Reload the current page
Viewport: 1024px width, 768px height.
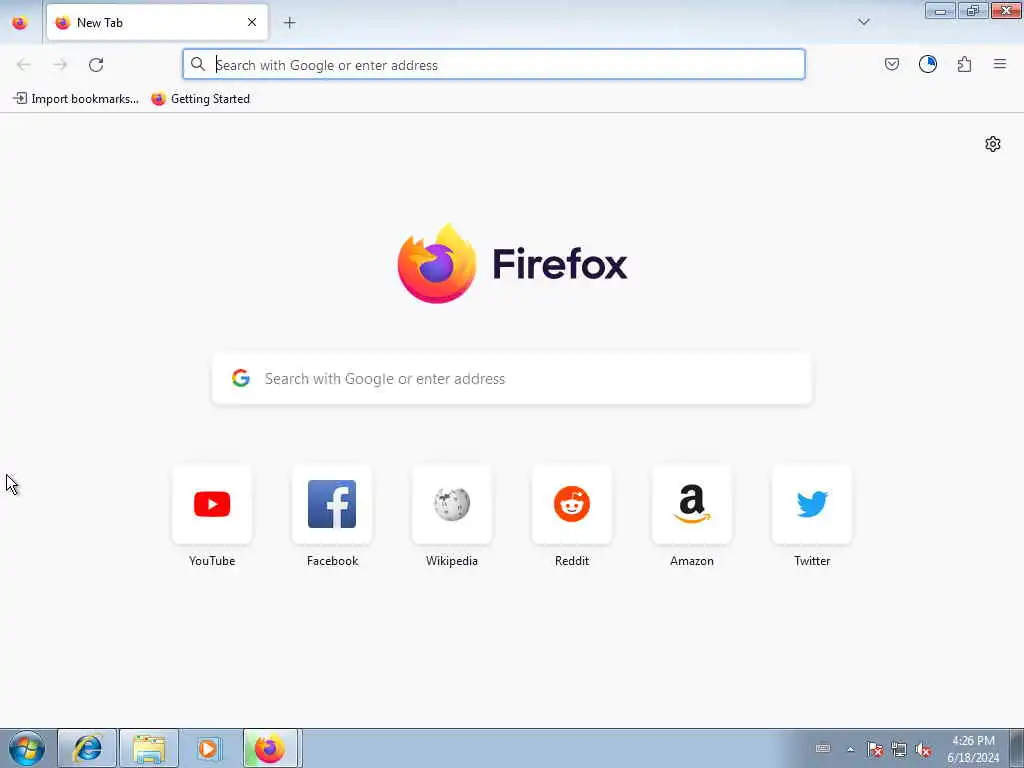point(96,65)
